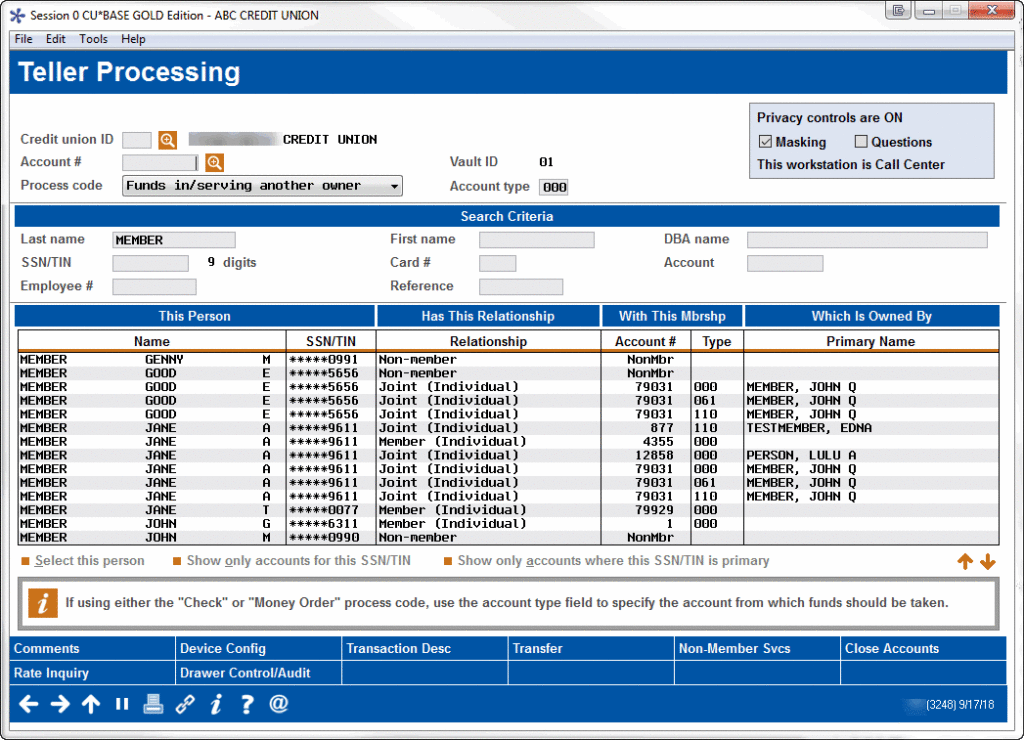
Task: Click the orange page down arrow
Action: pos(988,561)
